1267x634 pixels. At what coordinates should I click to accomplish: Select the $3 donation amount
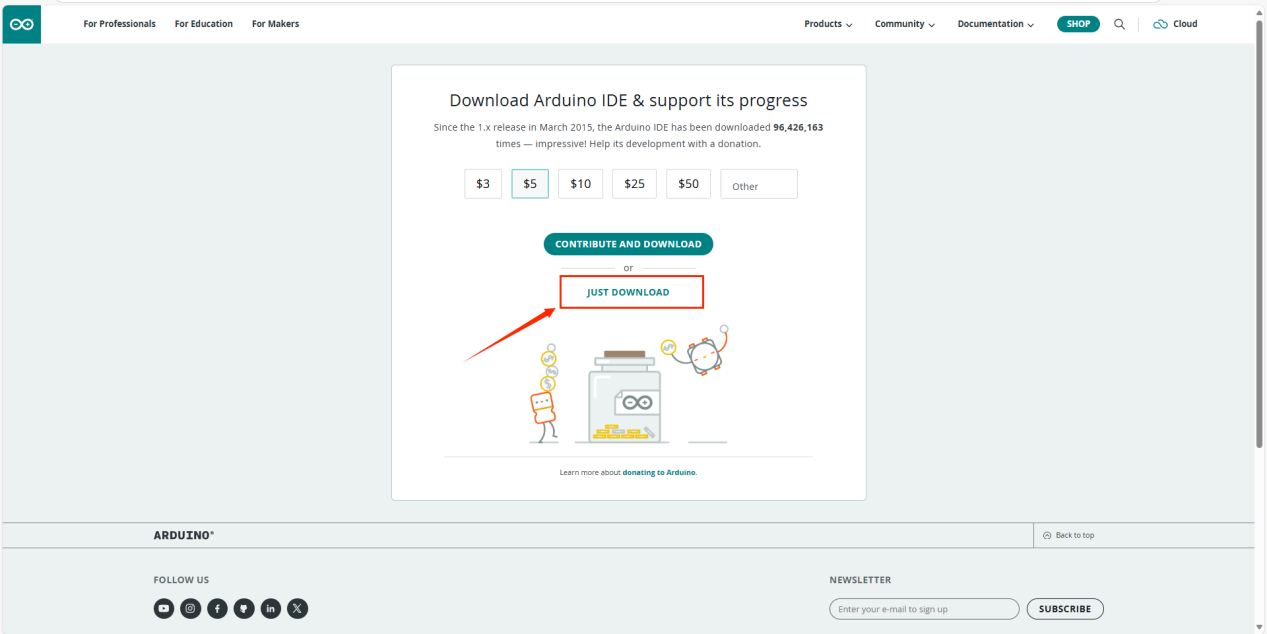point(483,184)
